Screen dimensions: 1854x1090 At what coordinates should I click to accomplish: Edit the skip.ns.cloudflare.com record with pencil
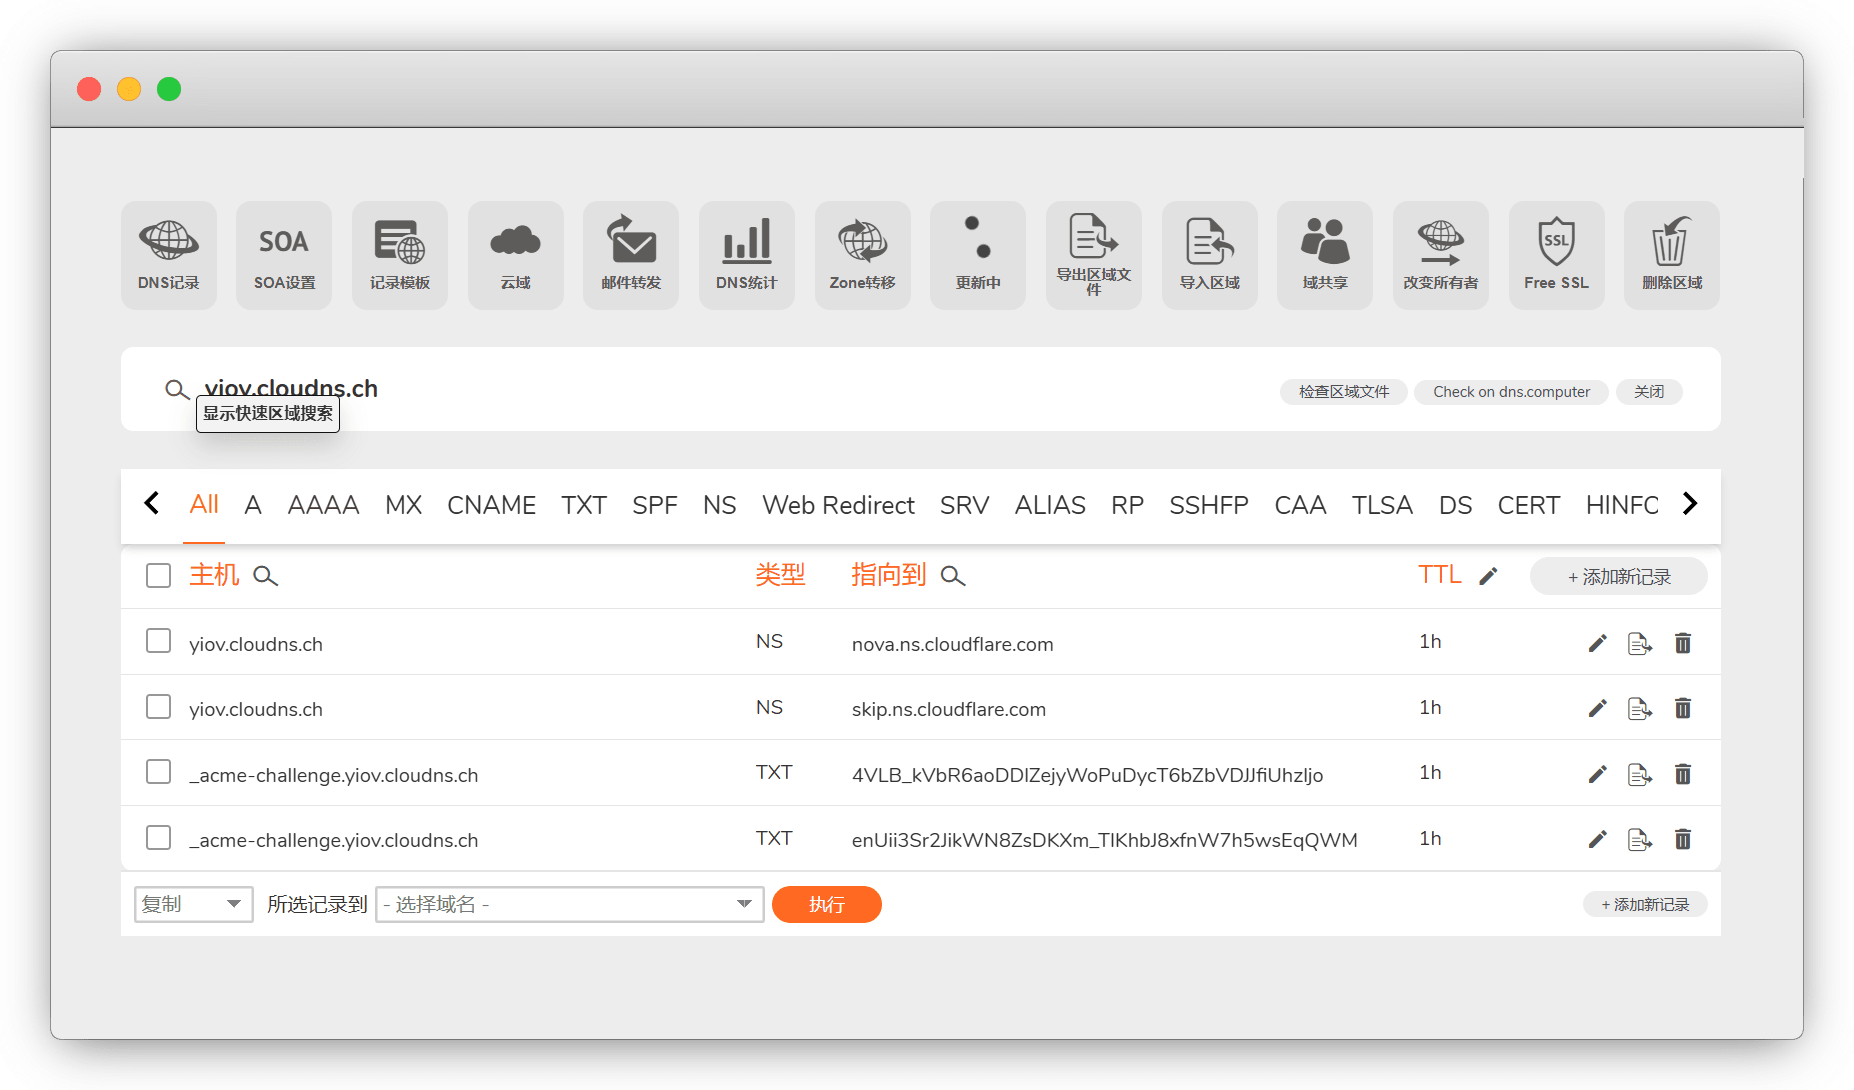tap(1597, 709)
